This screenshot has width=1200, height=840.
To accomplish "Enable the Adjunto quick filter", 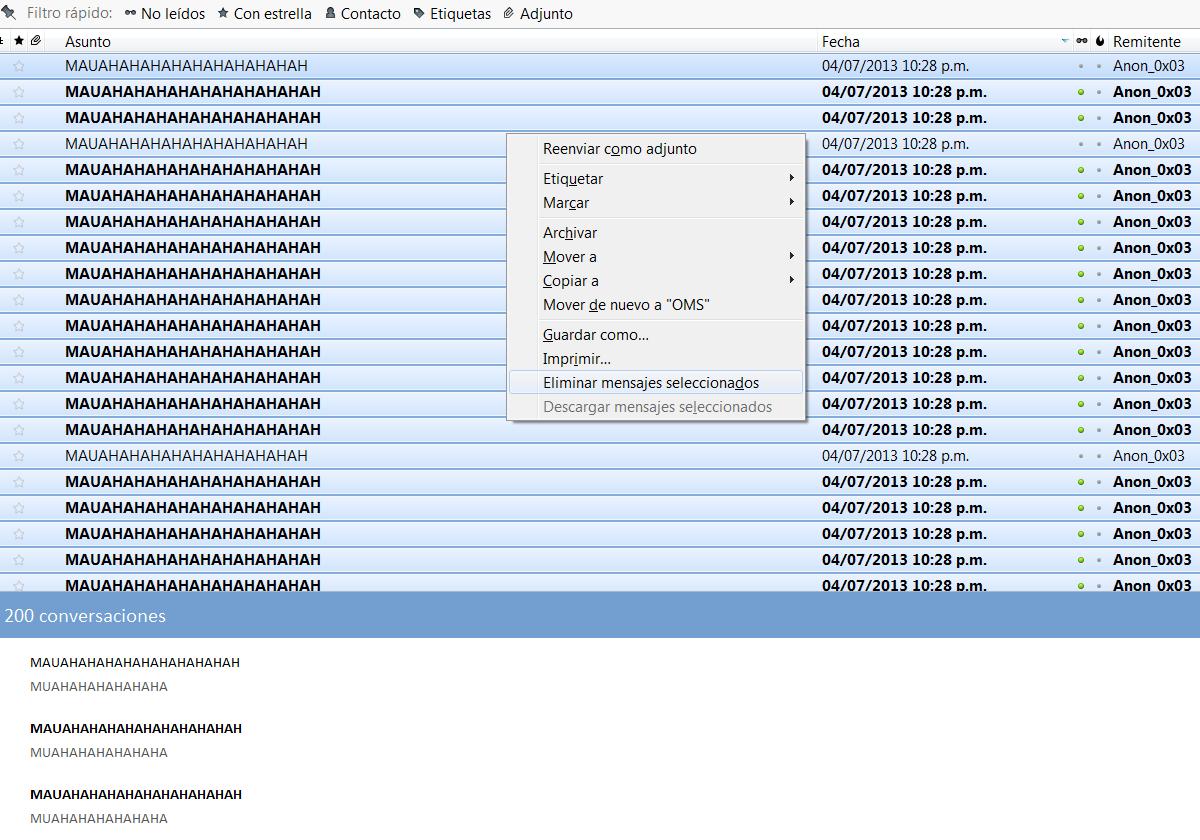I will [x=537, y=14].
